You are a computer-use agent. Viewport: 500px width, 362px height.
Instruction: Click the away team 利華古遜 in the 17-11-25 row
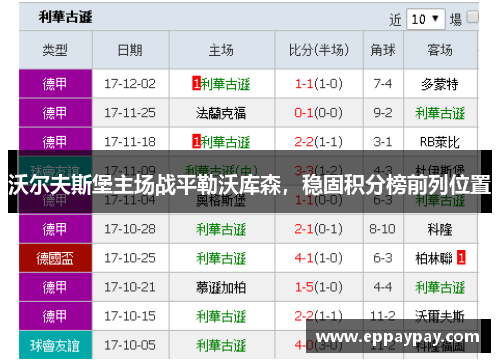pos(440,113)
